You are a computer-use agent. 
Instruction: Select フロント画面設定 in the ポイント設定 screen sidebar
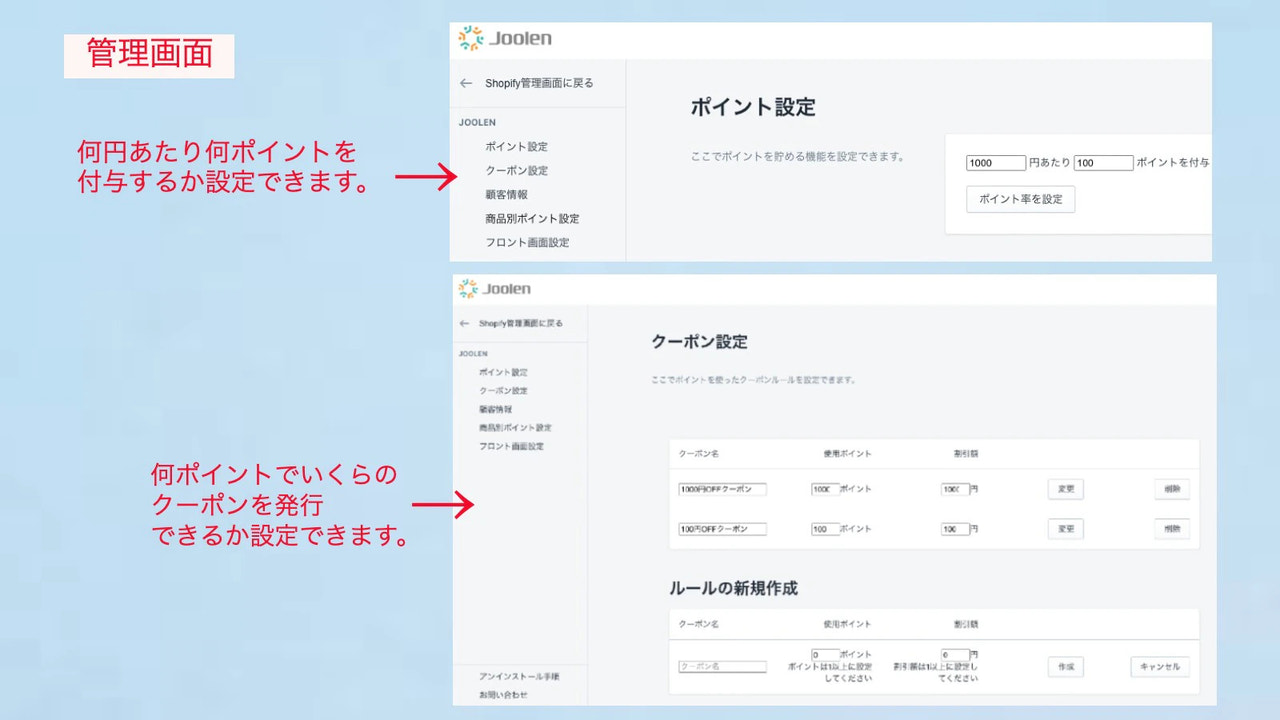(x=528, y=242)
